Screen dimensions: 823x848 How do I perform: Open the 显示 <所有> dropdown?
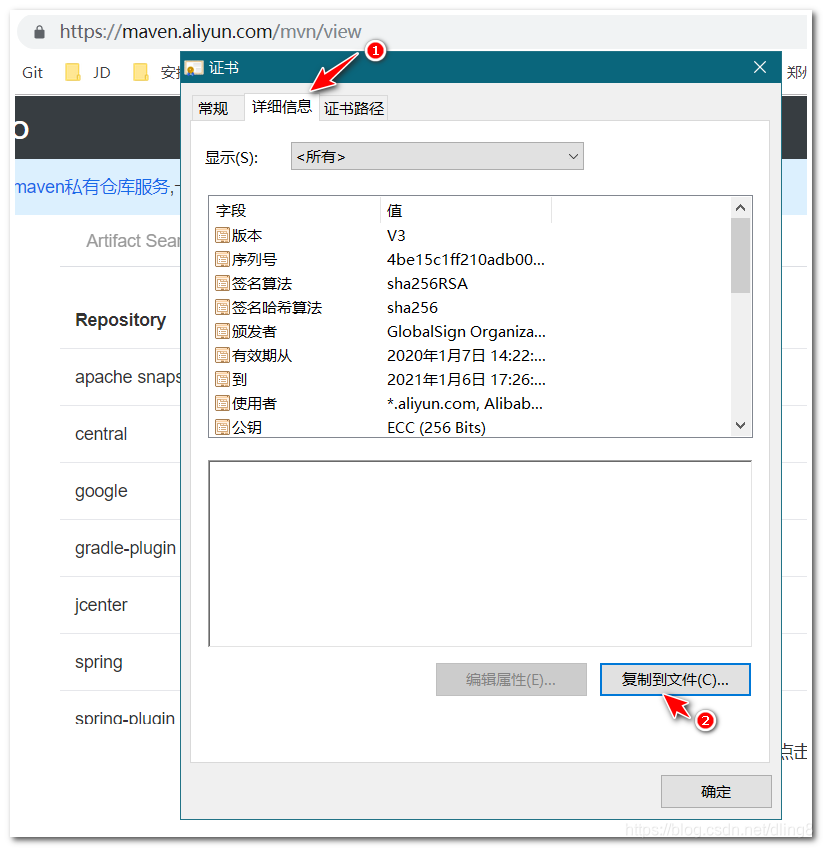point(437,156)
